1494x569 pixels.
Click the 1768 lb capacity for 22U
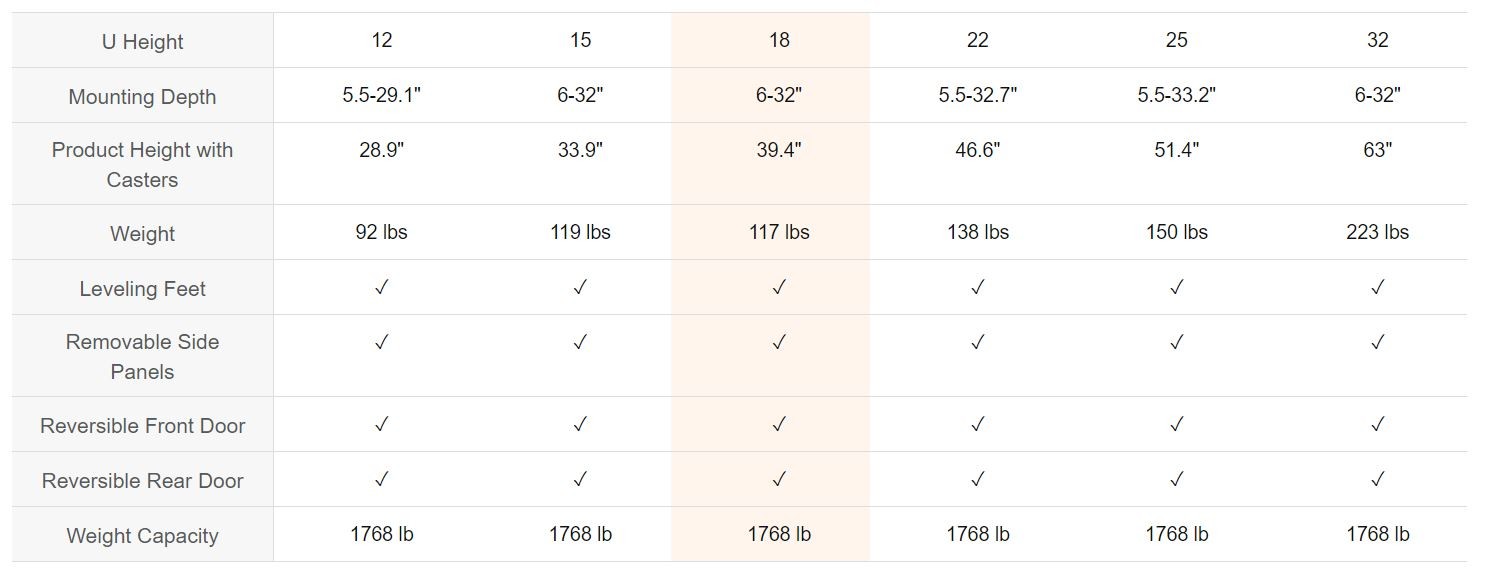[977, 534]
